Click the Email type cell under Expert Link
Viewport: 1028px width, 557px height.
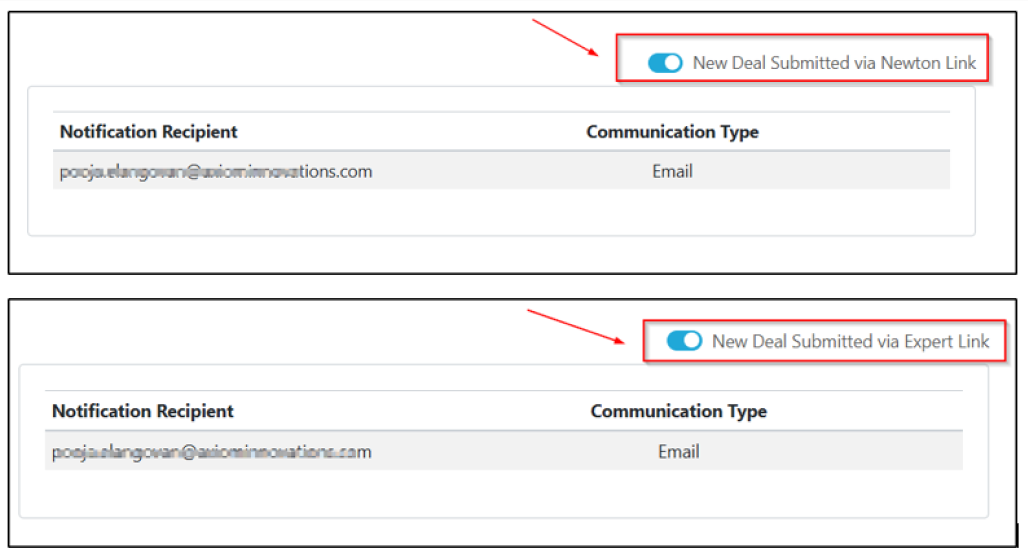click(x=678, y=452)
